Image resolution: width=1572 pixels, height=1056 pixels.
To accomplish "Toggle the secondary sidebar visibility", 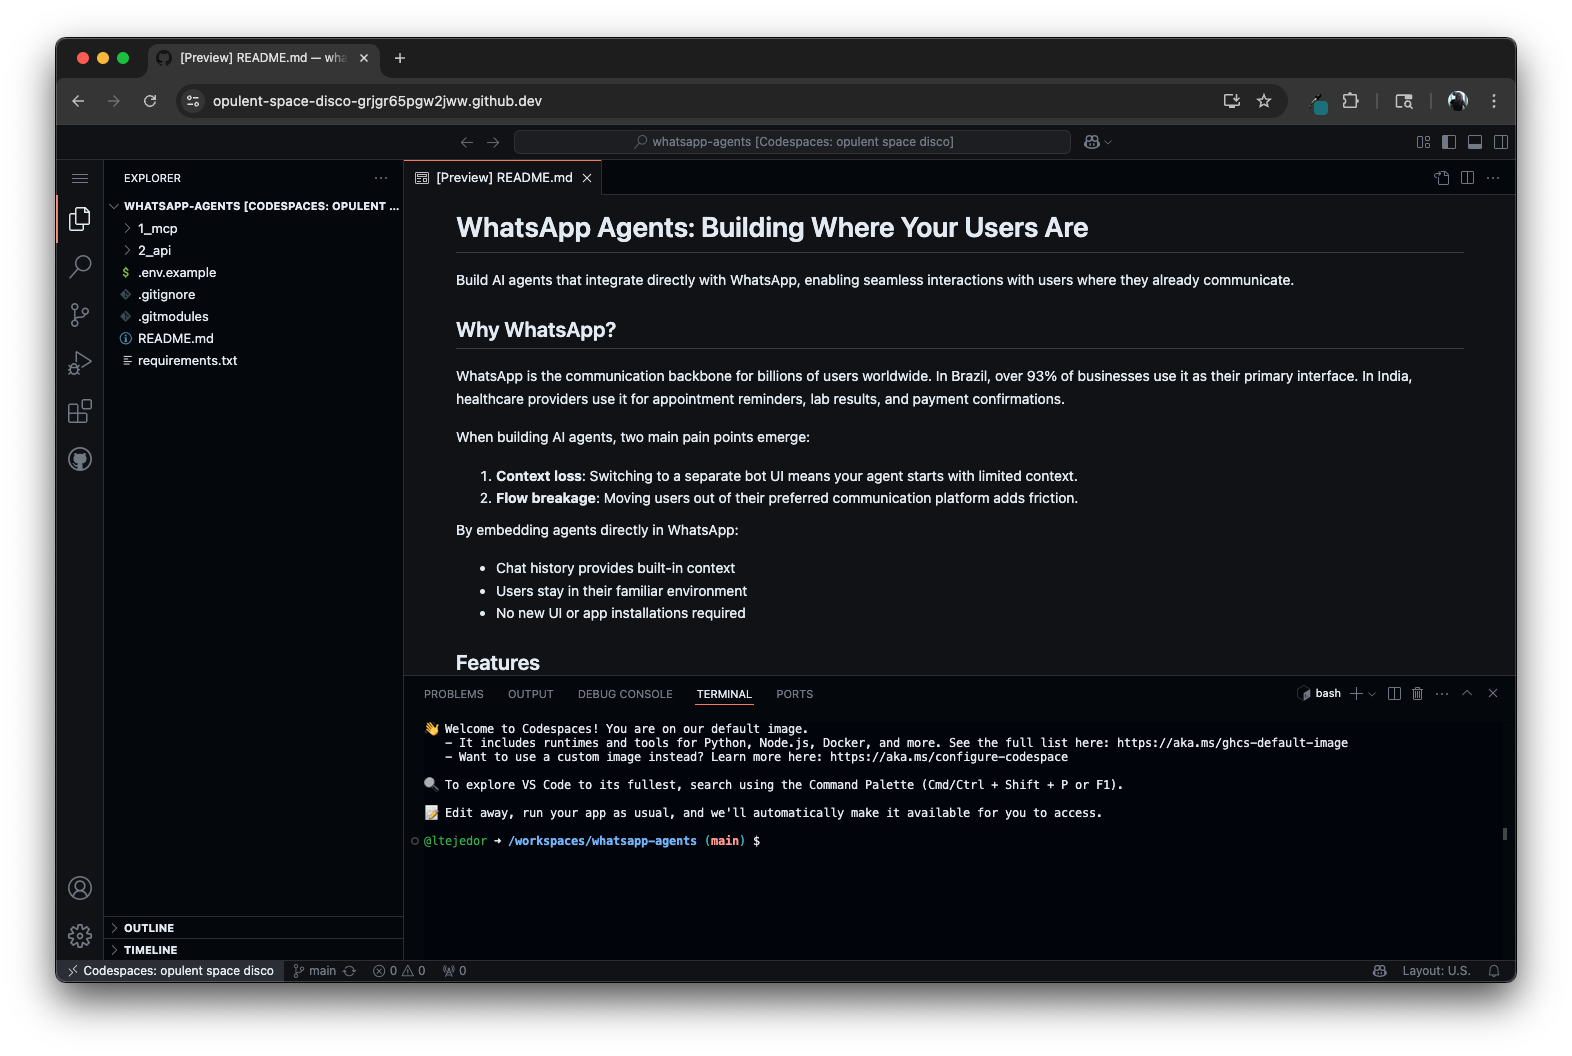I will (x=1501, y=142).
